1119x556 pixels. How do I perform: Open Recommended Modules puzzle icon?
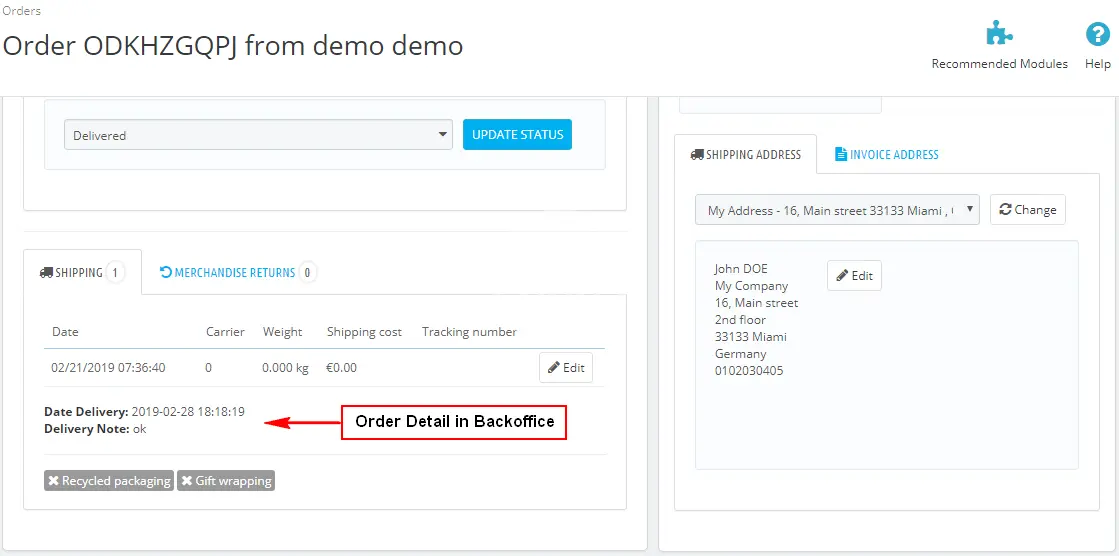tap(999, 34)
